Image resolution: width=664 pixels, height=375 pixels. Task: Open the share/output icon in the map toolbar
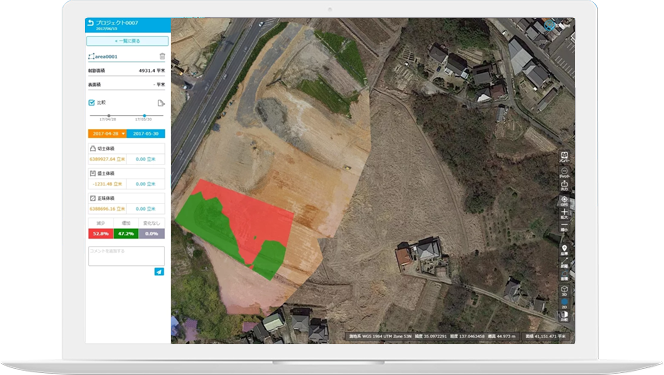coord(564,185)
